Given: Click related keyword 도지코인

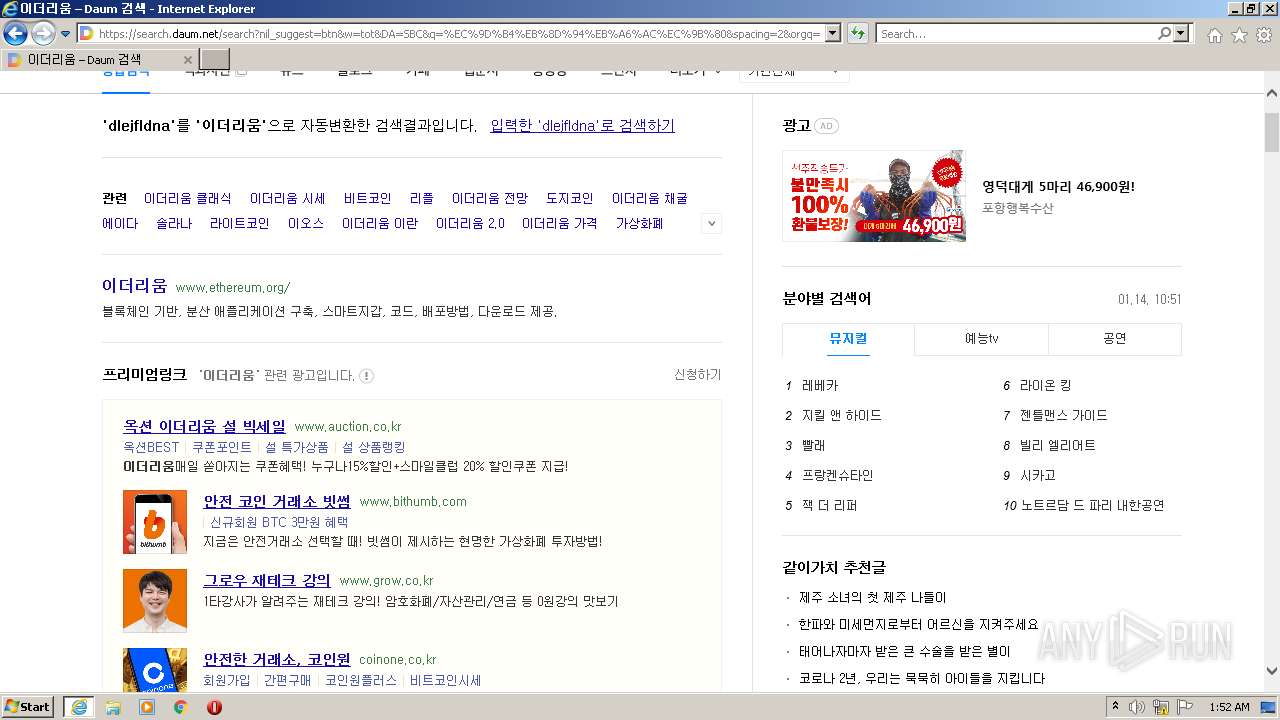Looking at the screenshot, I should pos(569,198).
